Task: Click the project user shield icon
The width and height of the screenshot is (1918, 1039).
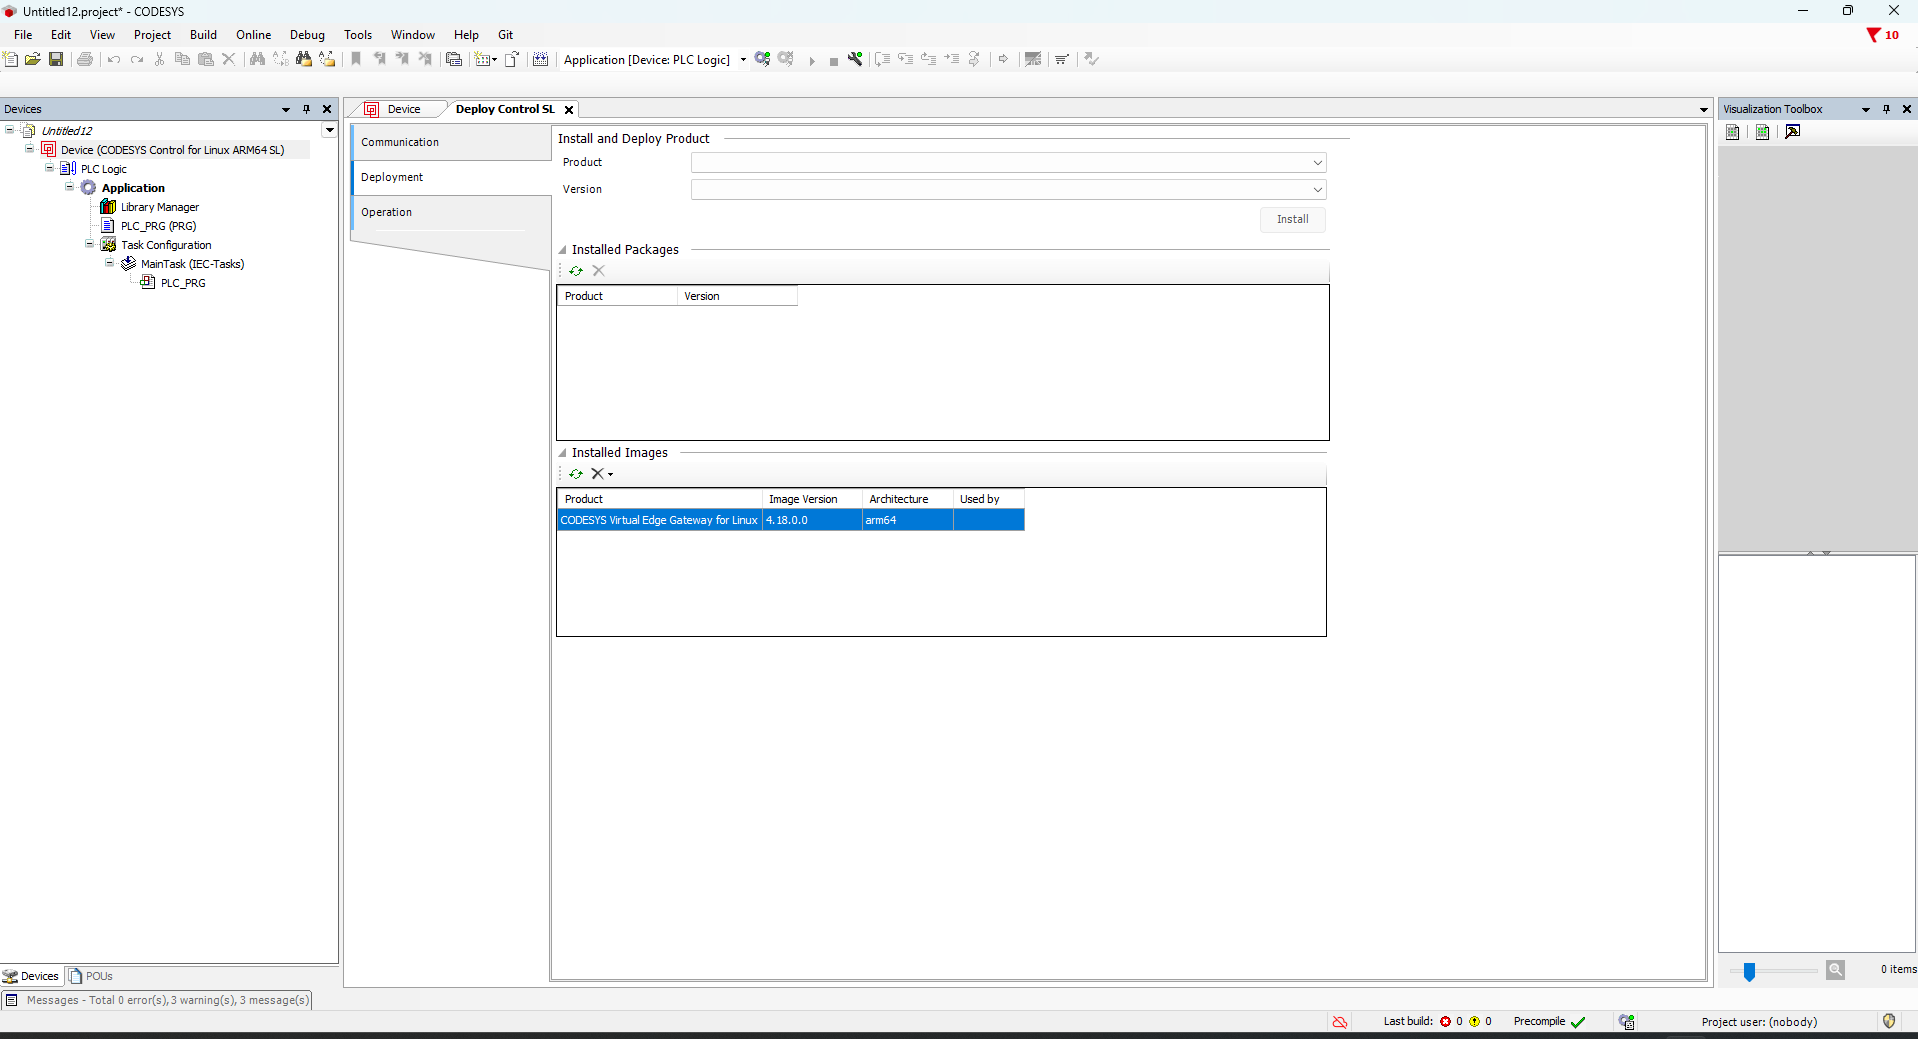Action: point(1888,1021)
